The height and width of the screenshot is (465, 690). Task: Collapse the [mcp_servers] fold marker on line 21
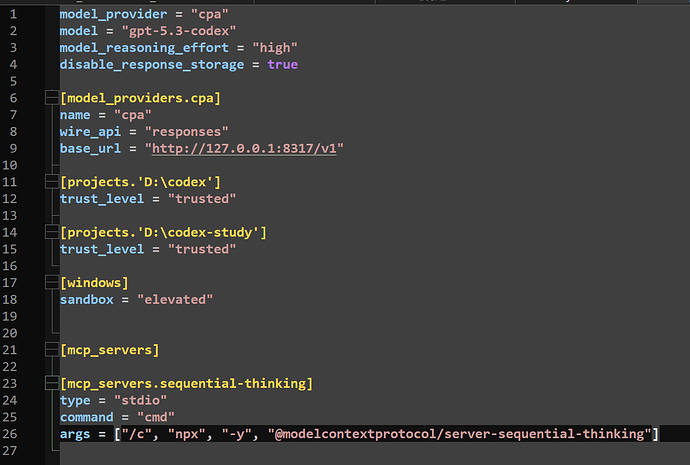(52, 350)
